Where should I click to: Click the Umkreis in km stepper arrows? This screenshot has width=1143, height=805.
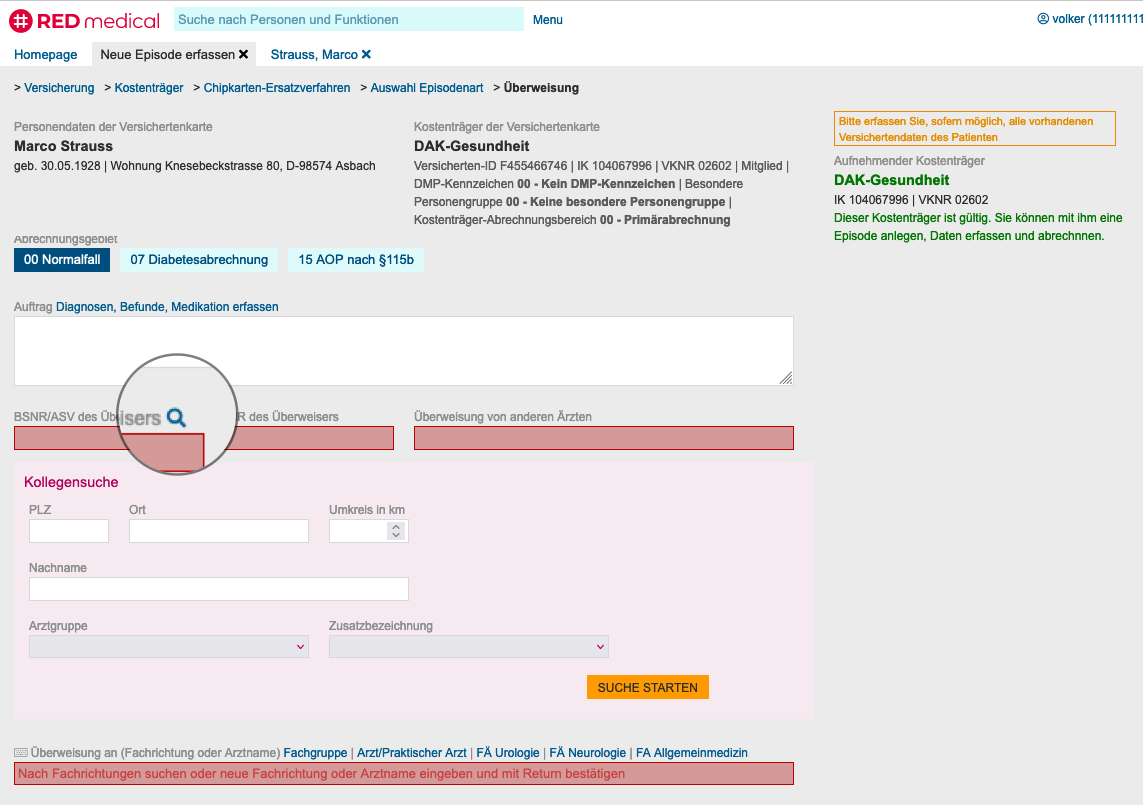[396, 531]
